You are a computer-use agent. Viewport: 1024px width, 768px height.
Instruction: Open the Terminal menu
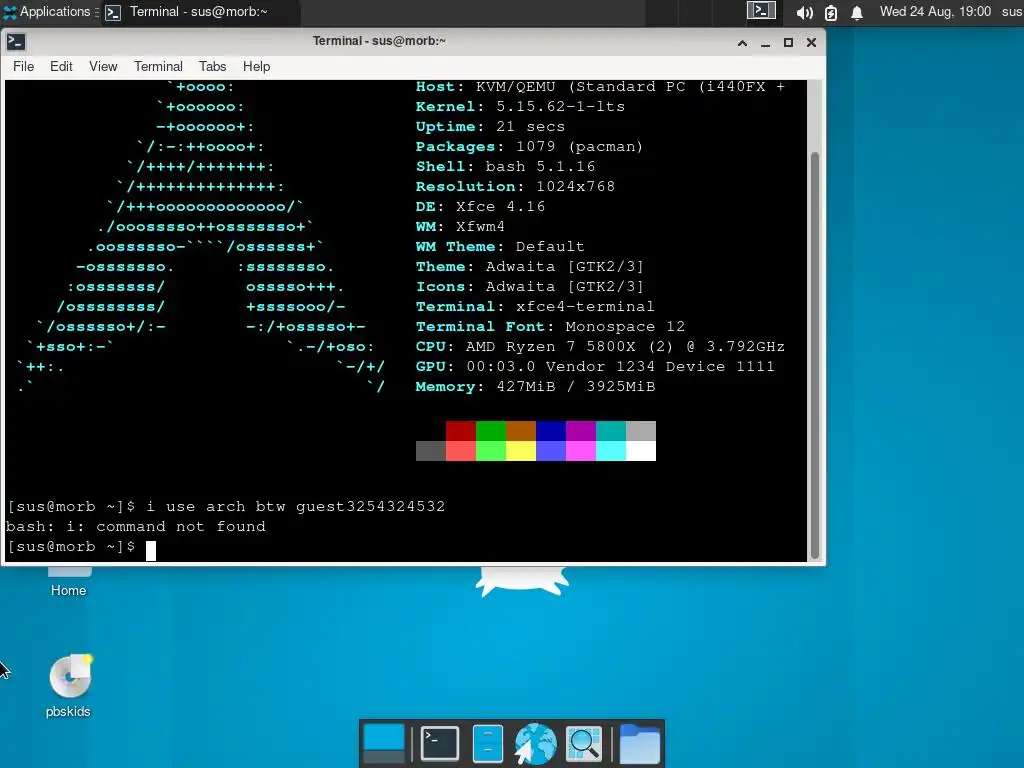click(158, 67)
